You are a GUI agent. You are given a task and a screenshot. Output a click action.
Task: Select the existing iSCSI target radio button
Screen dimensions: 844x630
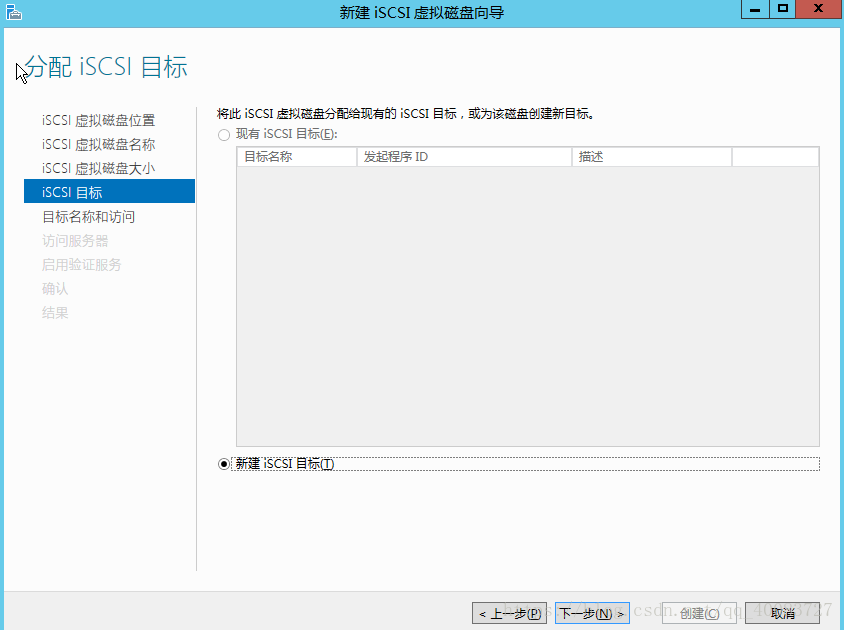tap(224, 135)
